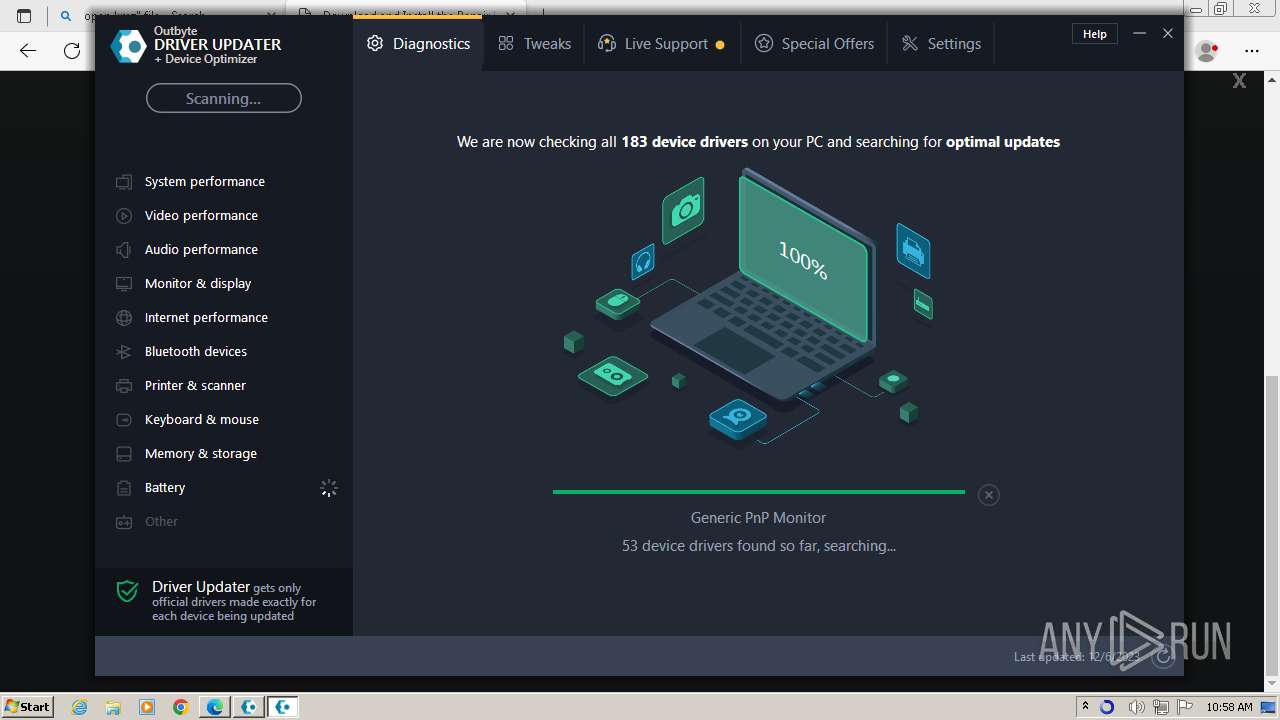Click the Battery category icon

124,488
